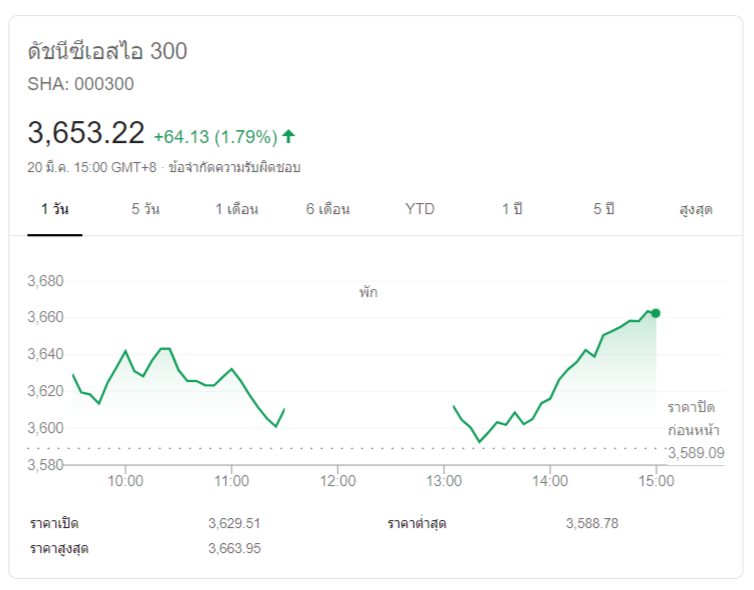Click the SHA: 000300 ticker text

[80, 84]
